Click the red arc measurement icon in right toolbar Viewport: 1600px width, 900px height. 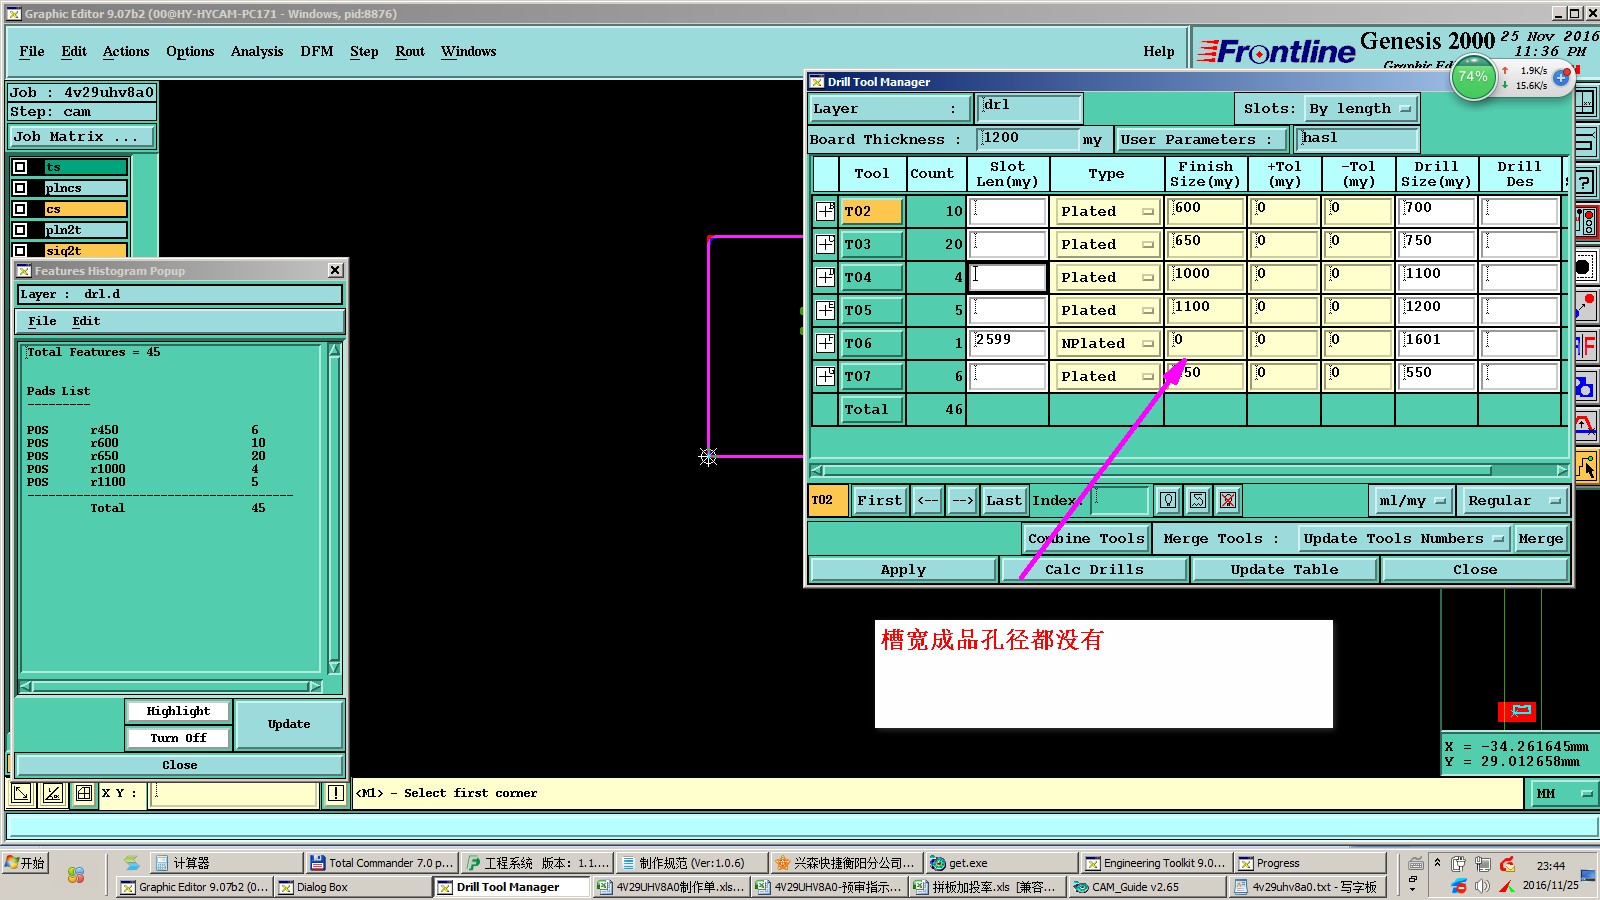1586,426
